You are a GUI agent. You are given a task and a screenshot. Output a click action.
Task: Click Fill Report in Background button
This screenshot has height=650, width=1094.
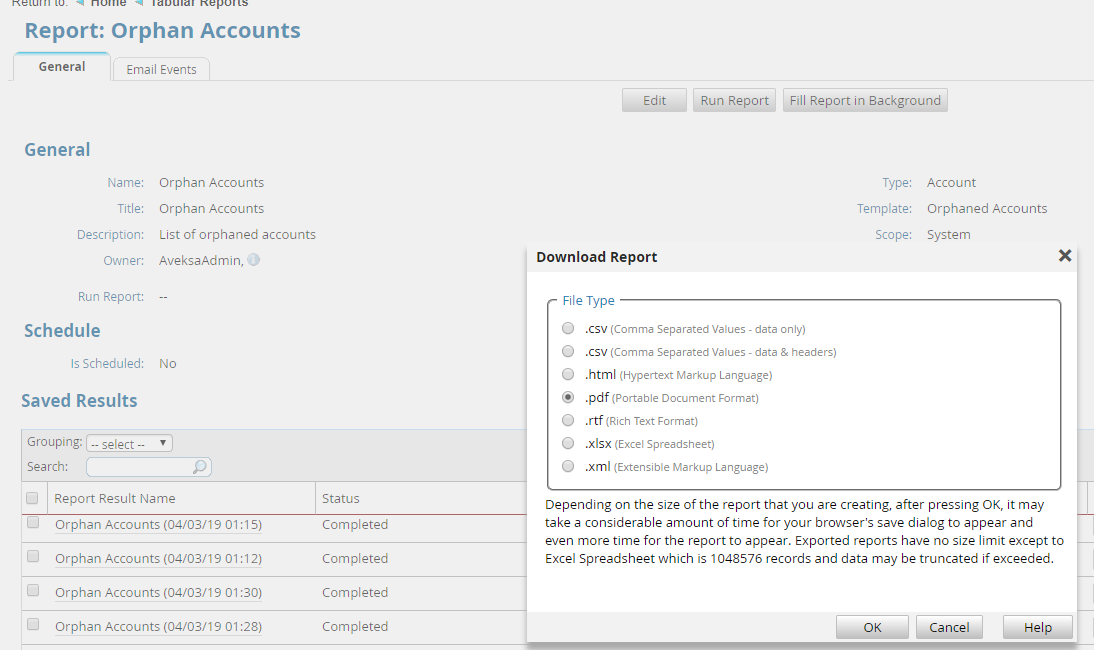click(x=865, y=100)
